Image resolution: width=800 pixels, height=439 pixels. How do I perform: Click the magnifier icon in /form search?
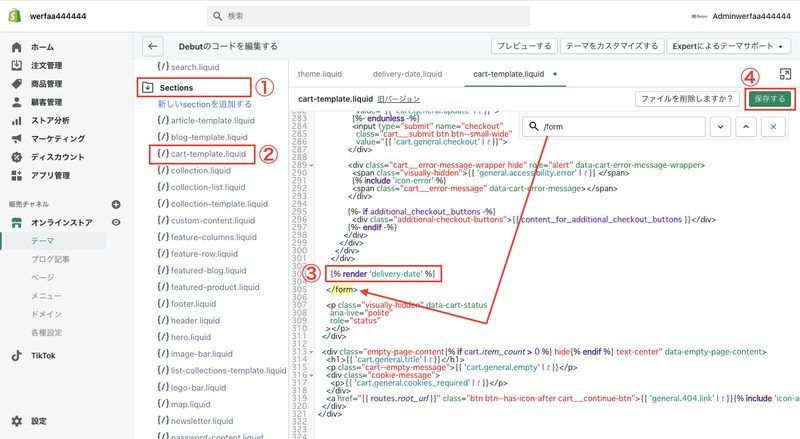(x=534, y=126)
